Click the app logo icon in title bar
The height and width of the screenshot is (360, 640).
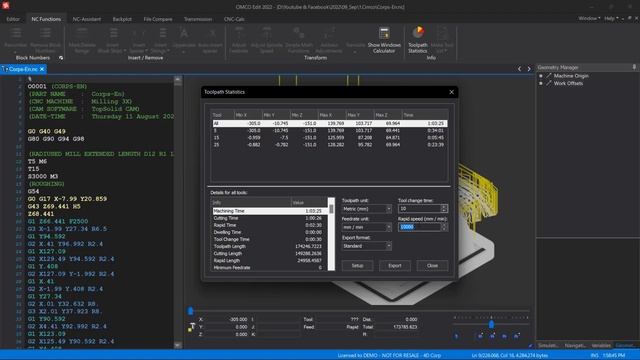click(5, 6)
